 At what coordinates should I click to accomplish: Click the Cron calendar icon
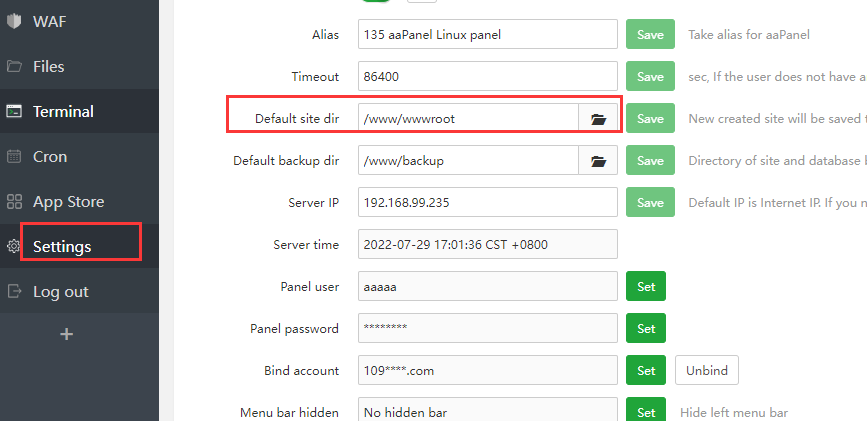[14, 156]
